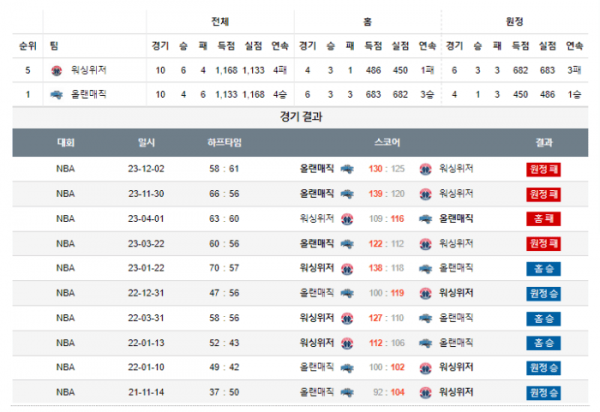Click the 130 : 125 score
Screen dimensions: 600x412
pos(386,169)
